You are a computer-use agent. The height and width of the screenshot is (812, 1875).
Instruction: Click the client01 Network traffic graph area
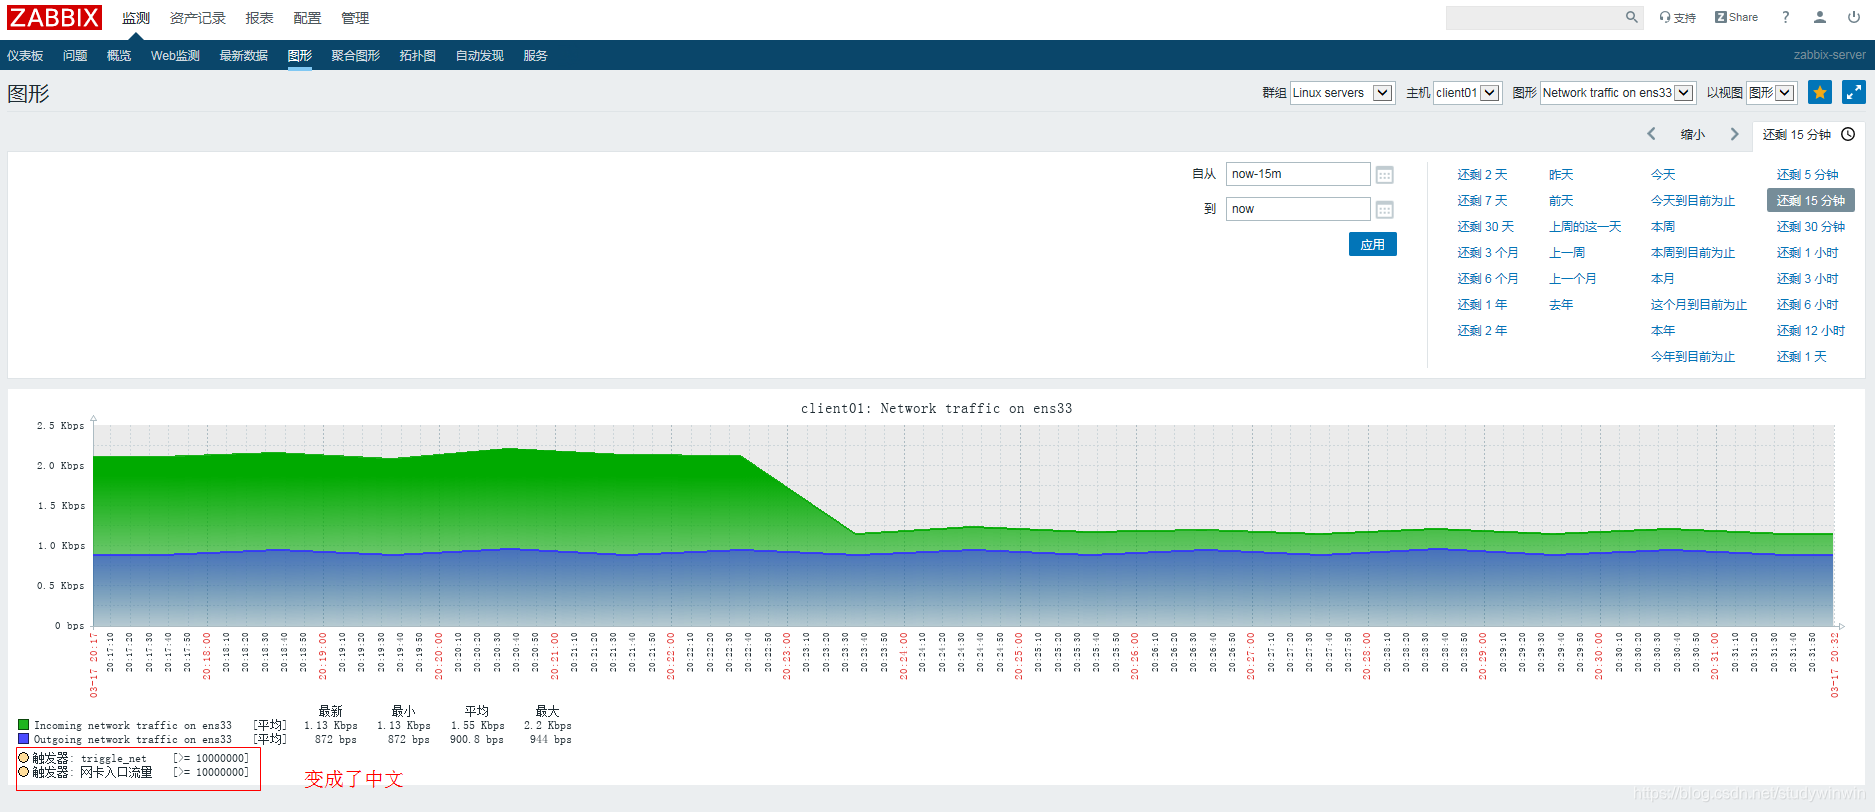tap(963, 526)
